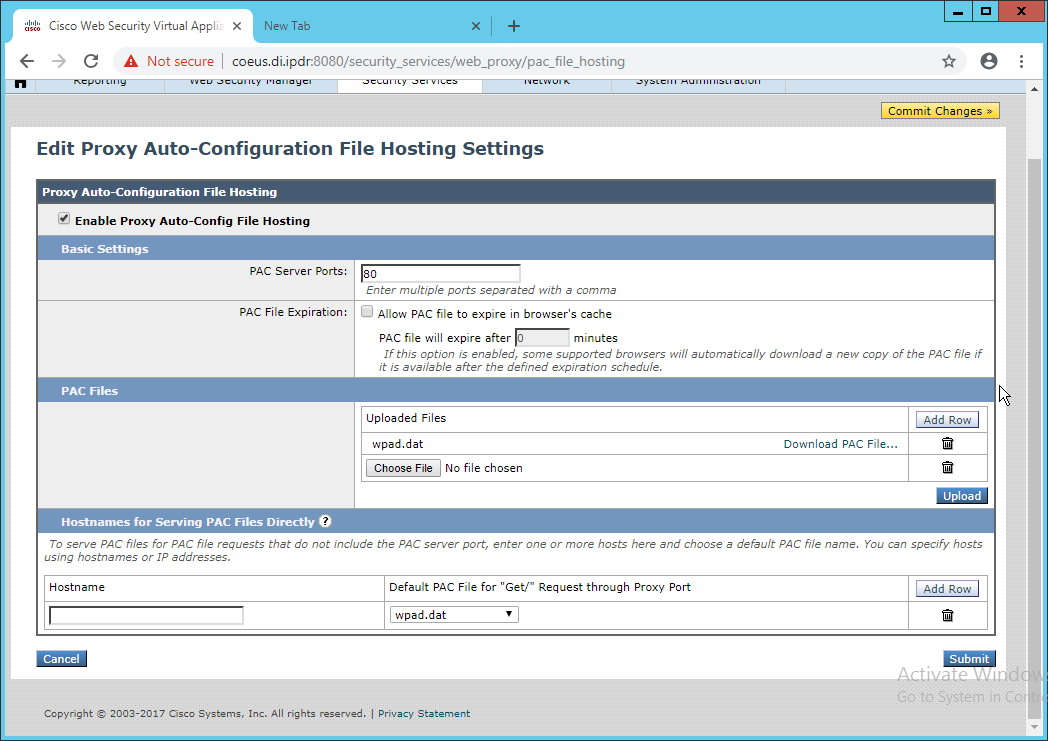Submit the PAC file hosting settings

(x=969, y=659)
